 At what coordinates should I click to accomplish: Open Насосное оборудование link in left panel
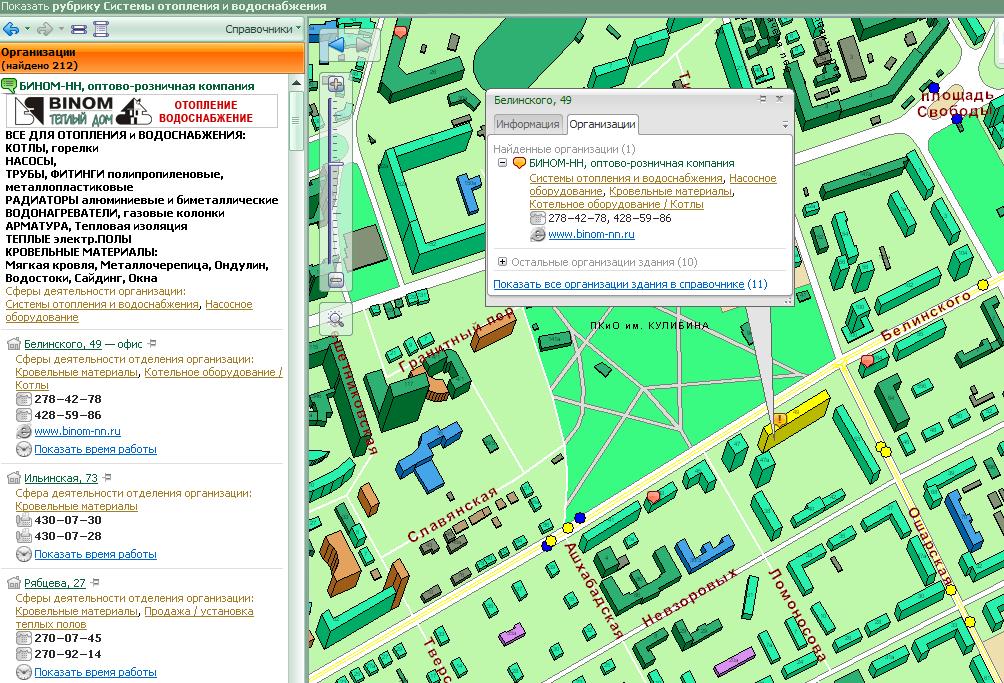129,310
